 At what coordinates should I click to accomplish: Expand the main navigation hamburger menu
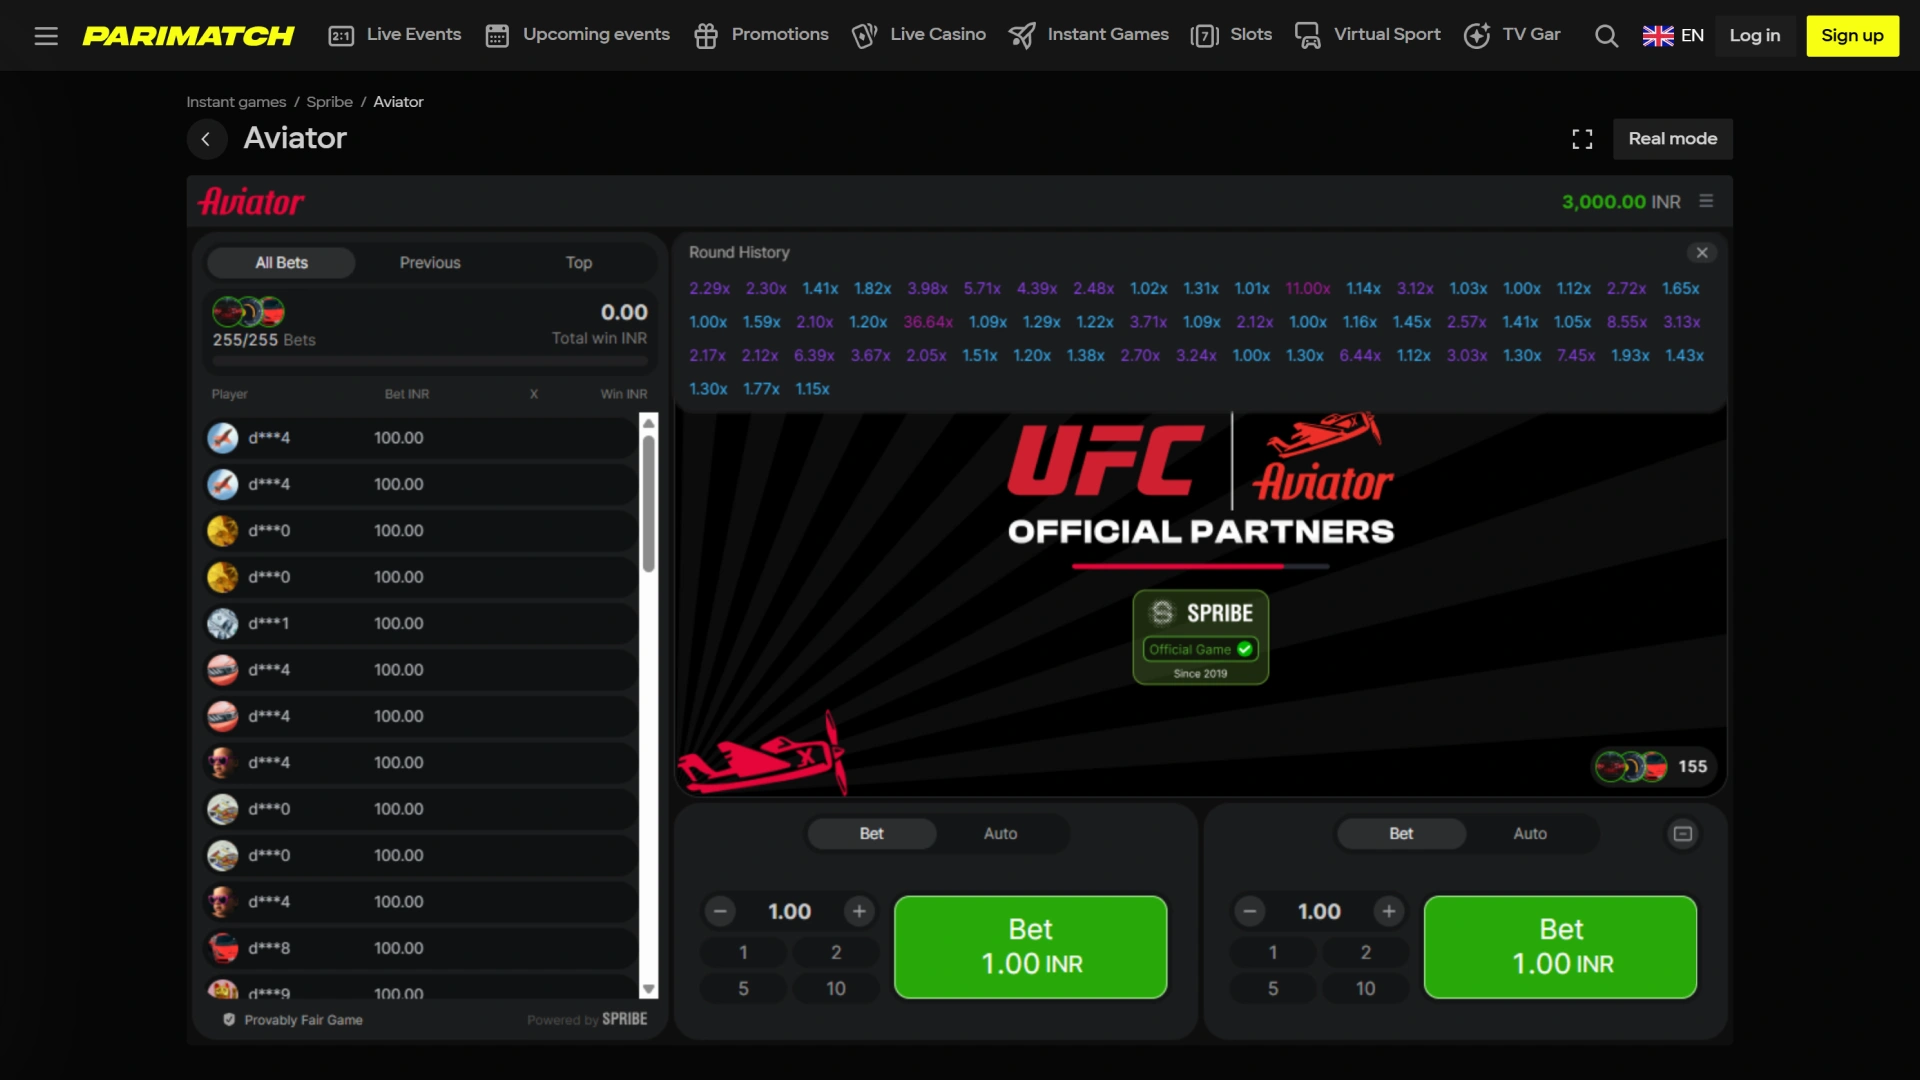[46, 35]
